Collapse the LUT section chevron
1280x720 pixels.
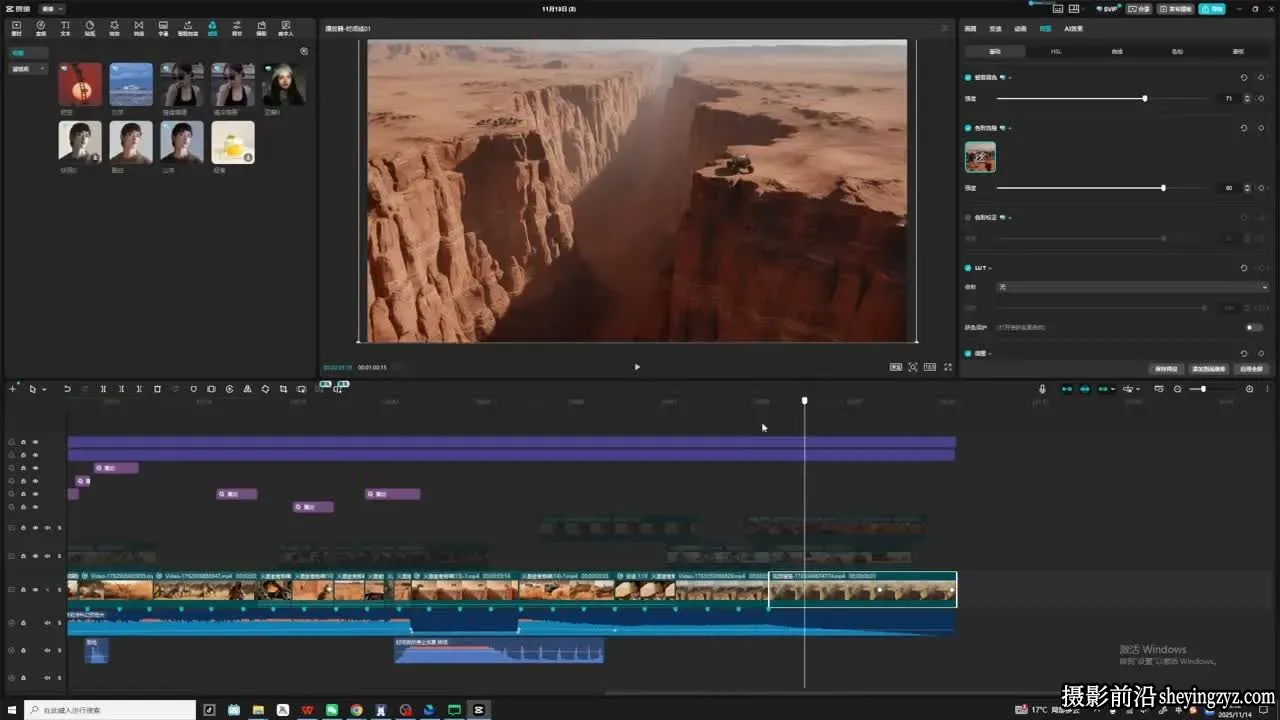990,268
